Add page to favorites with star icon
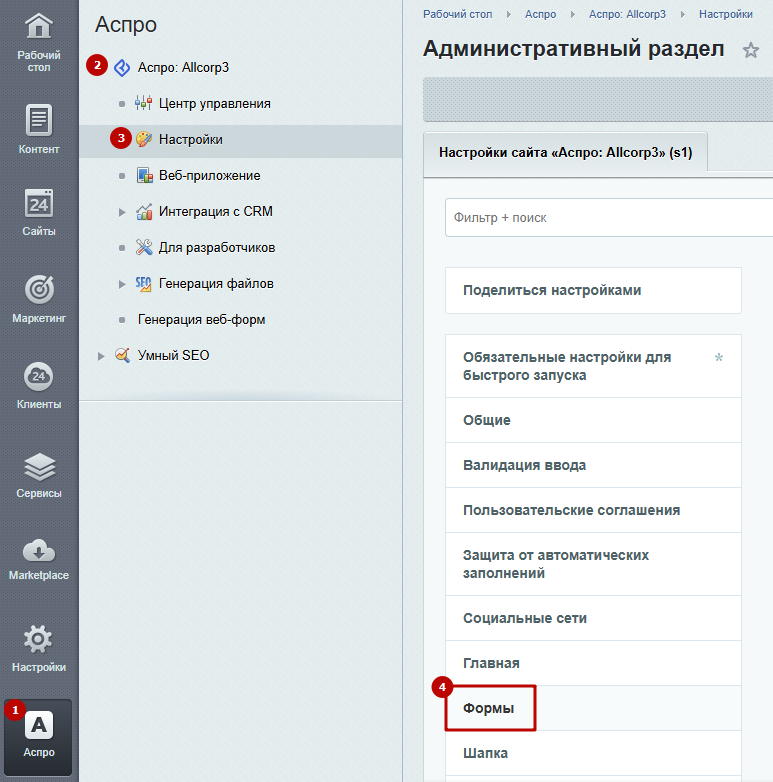This screenshot has height=782, width=773. [750, 50]
